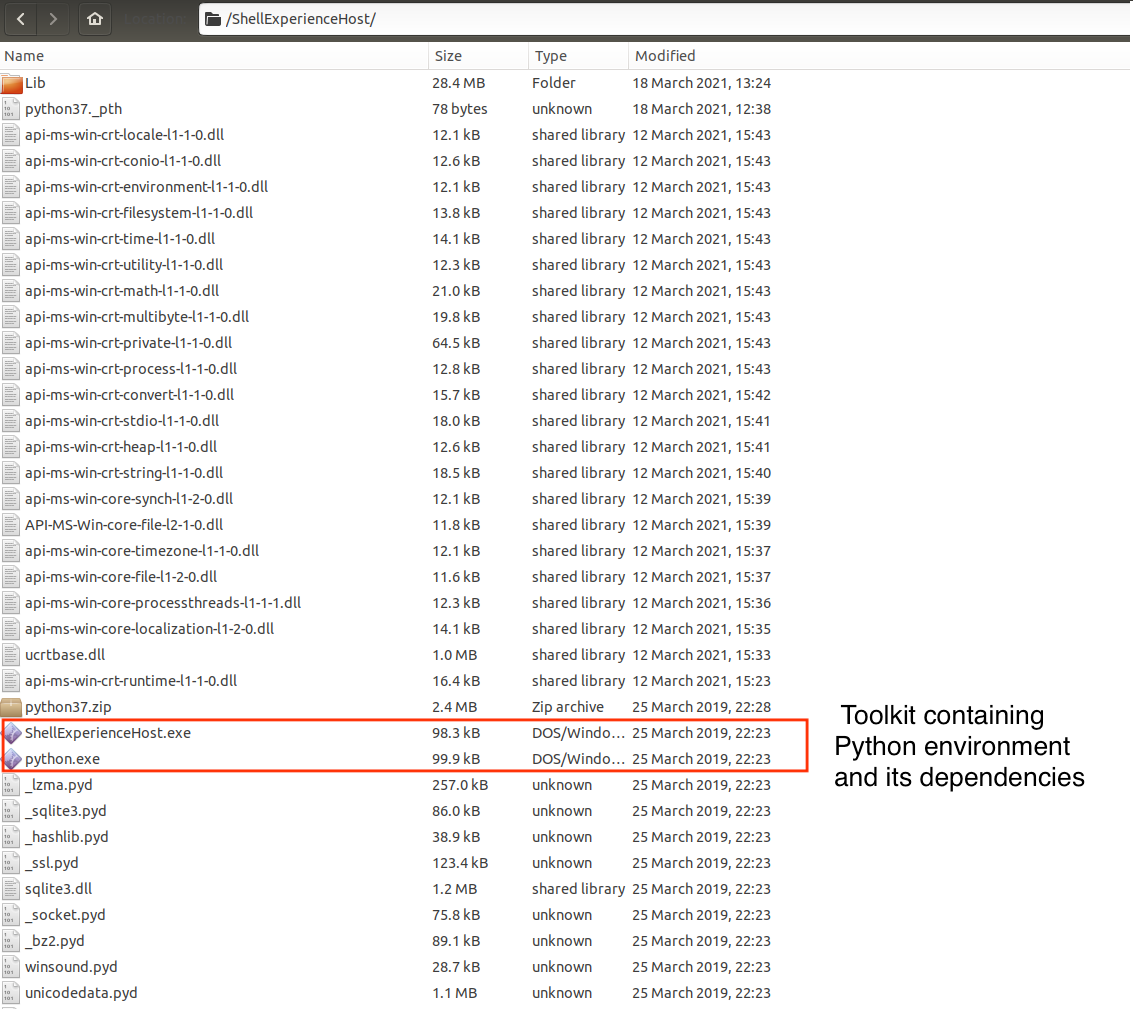
Task: Click the 12 March 2021, 15:23 modified date
Action: click(x=701, y=681)
